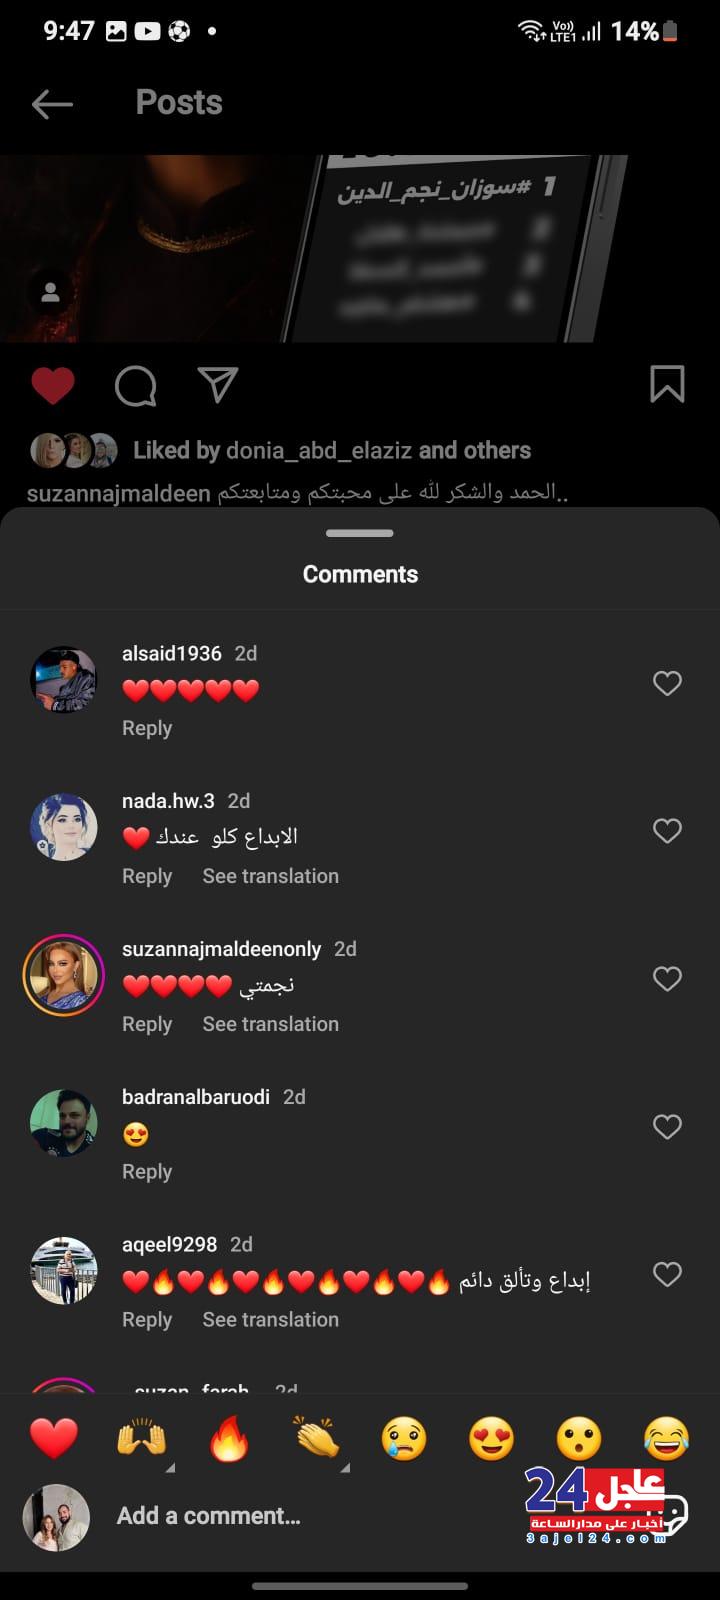
Task: Like the comment by nada.hw.3
Action: pyautogui.click(x=667, y=831)
